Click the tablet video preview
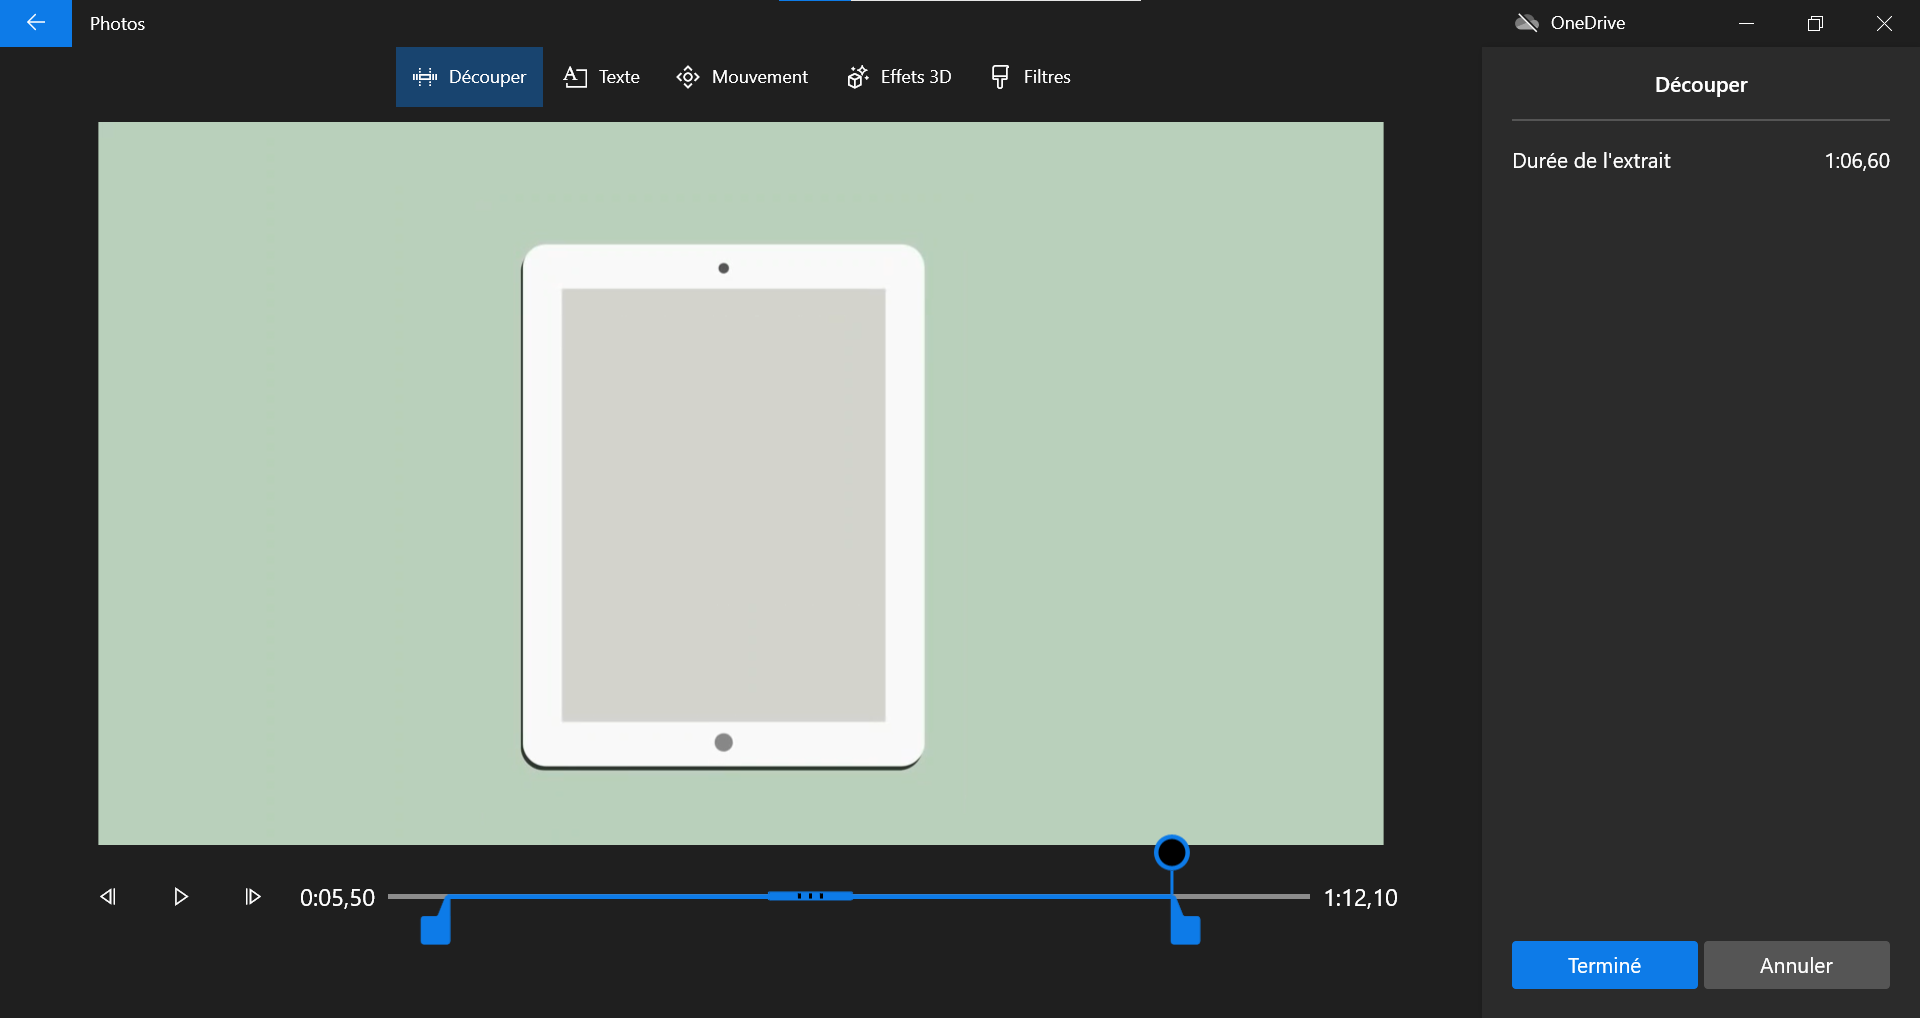Screen dimensions: 1920x1018 pos(741,484)
